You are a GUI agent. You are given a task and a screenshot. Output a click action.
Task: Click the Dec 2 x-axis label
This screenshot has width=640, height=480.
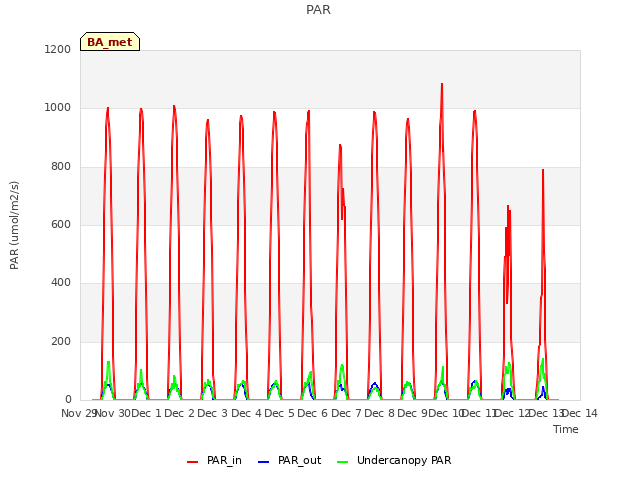tap(180, 413)
